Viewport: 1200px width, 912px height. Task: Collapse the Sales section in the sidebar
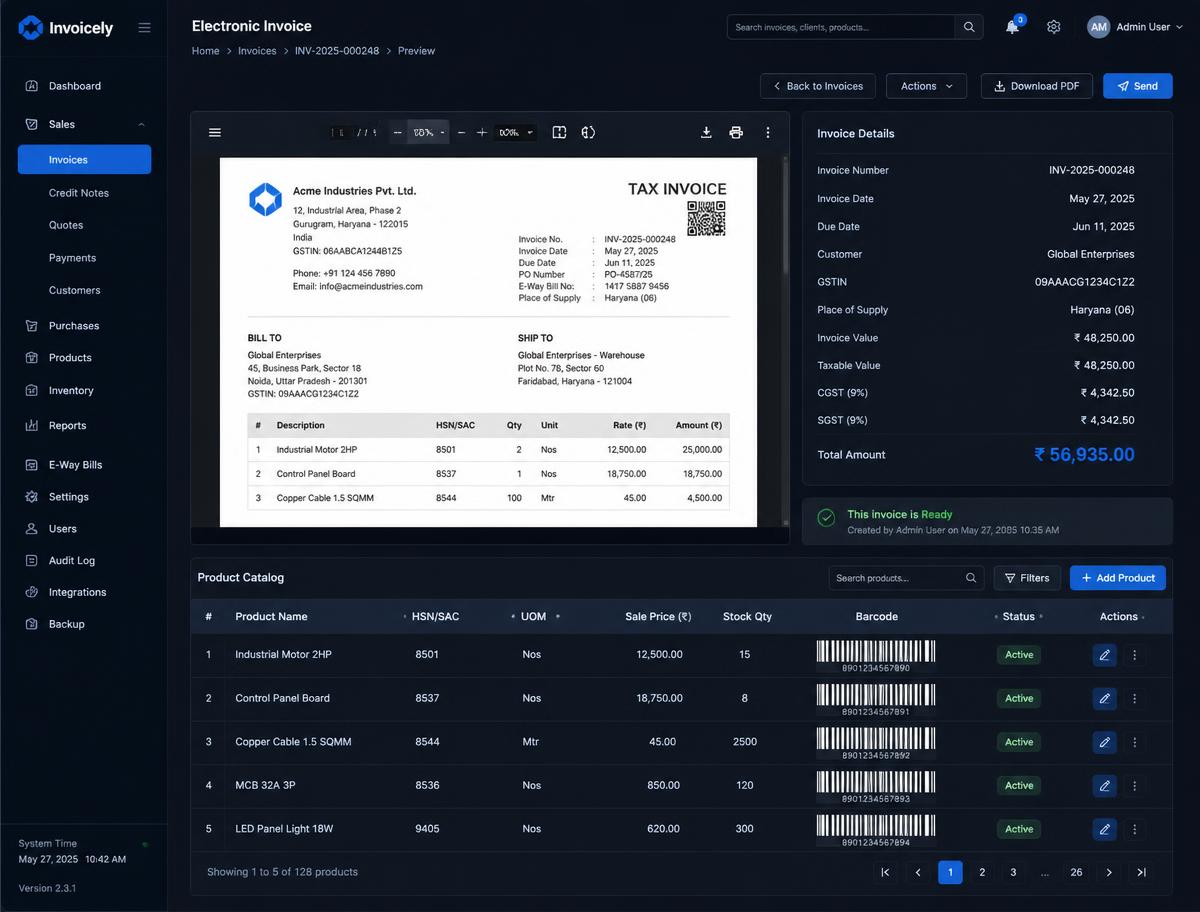(141, 124)
